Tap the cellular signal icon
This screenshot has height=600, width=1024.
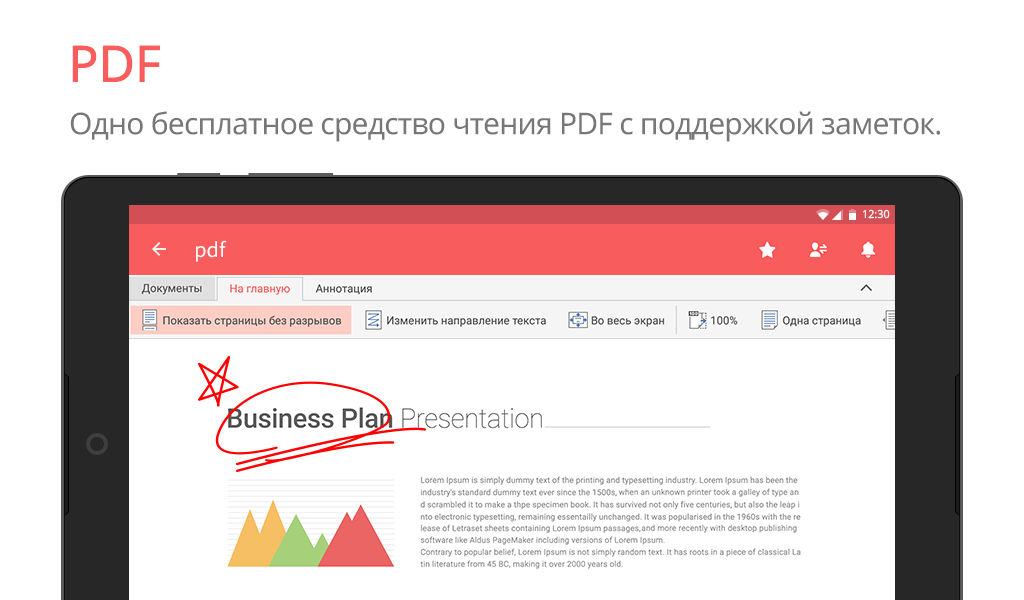pyautogui.click(x=837, y=215)
